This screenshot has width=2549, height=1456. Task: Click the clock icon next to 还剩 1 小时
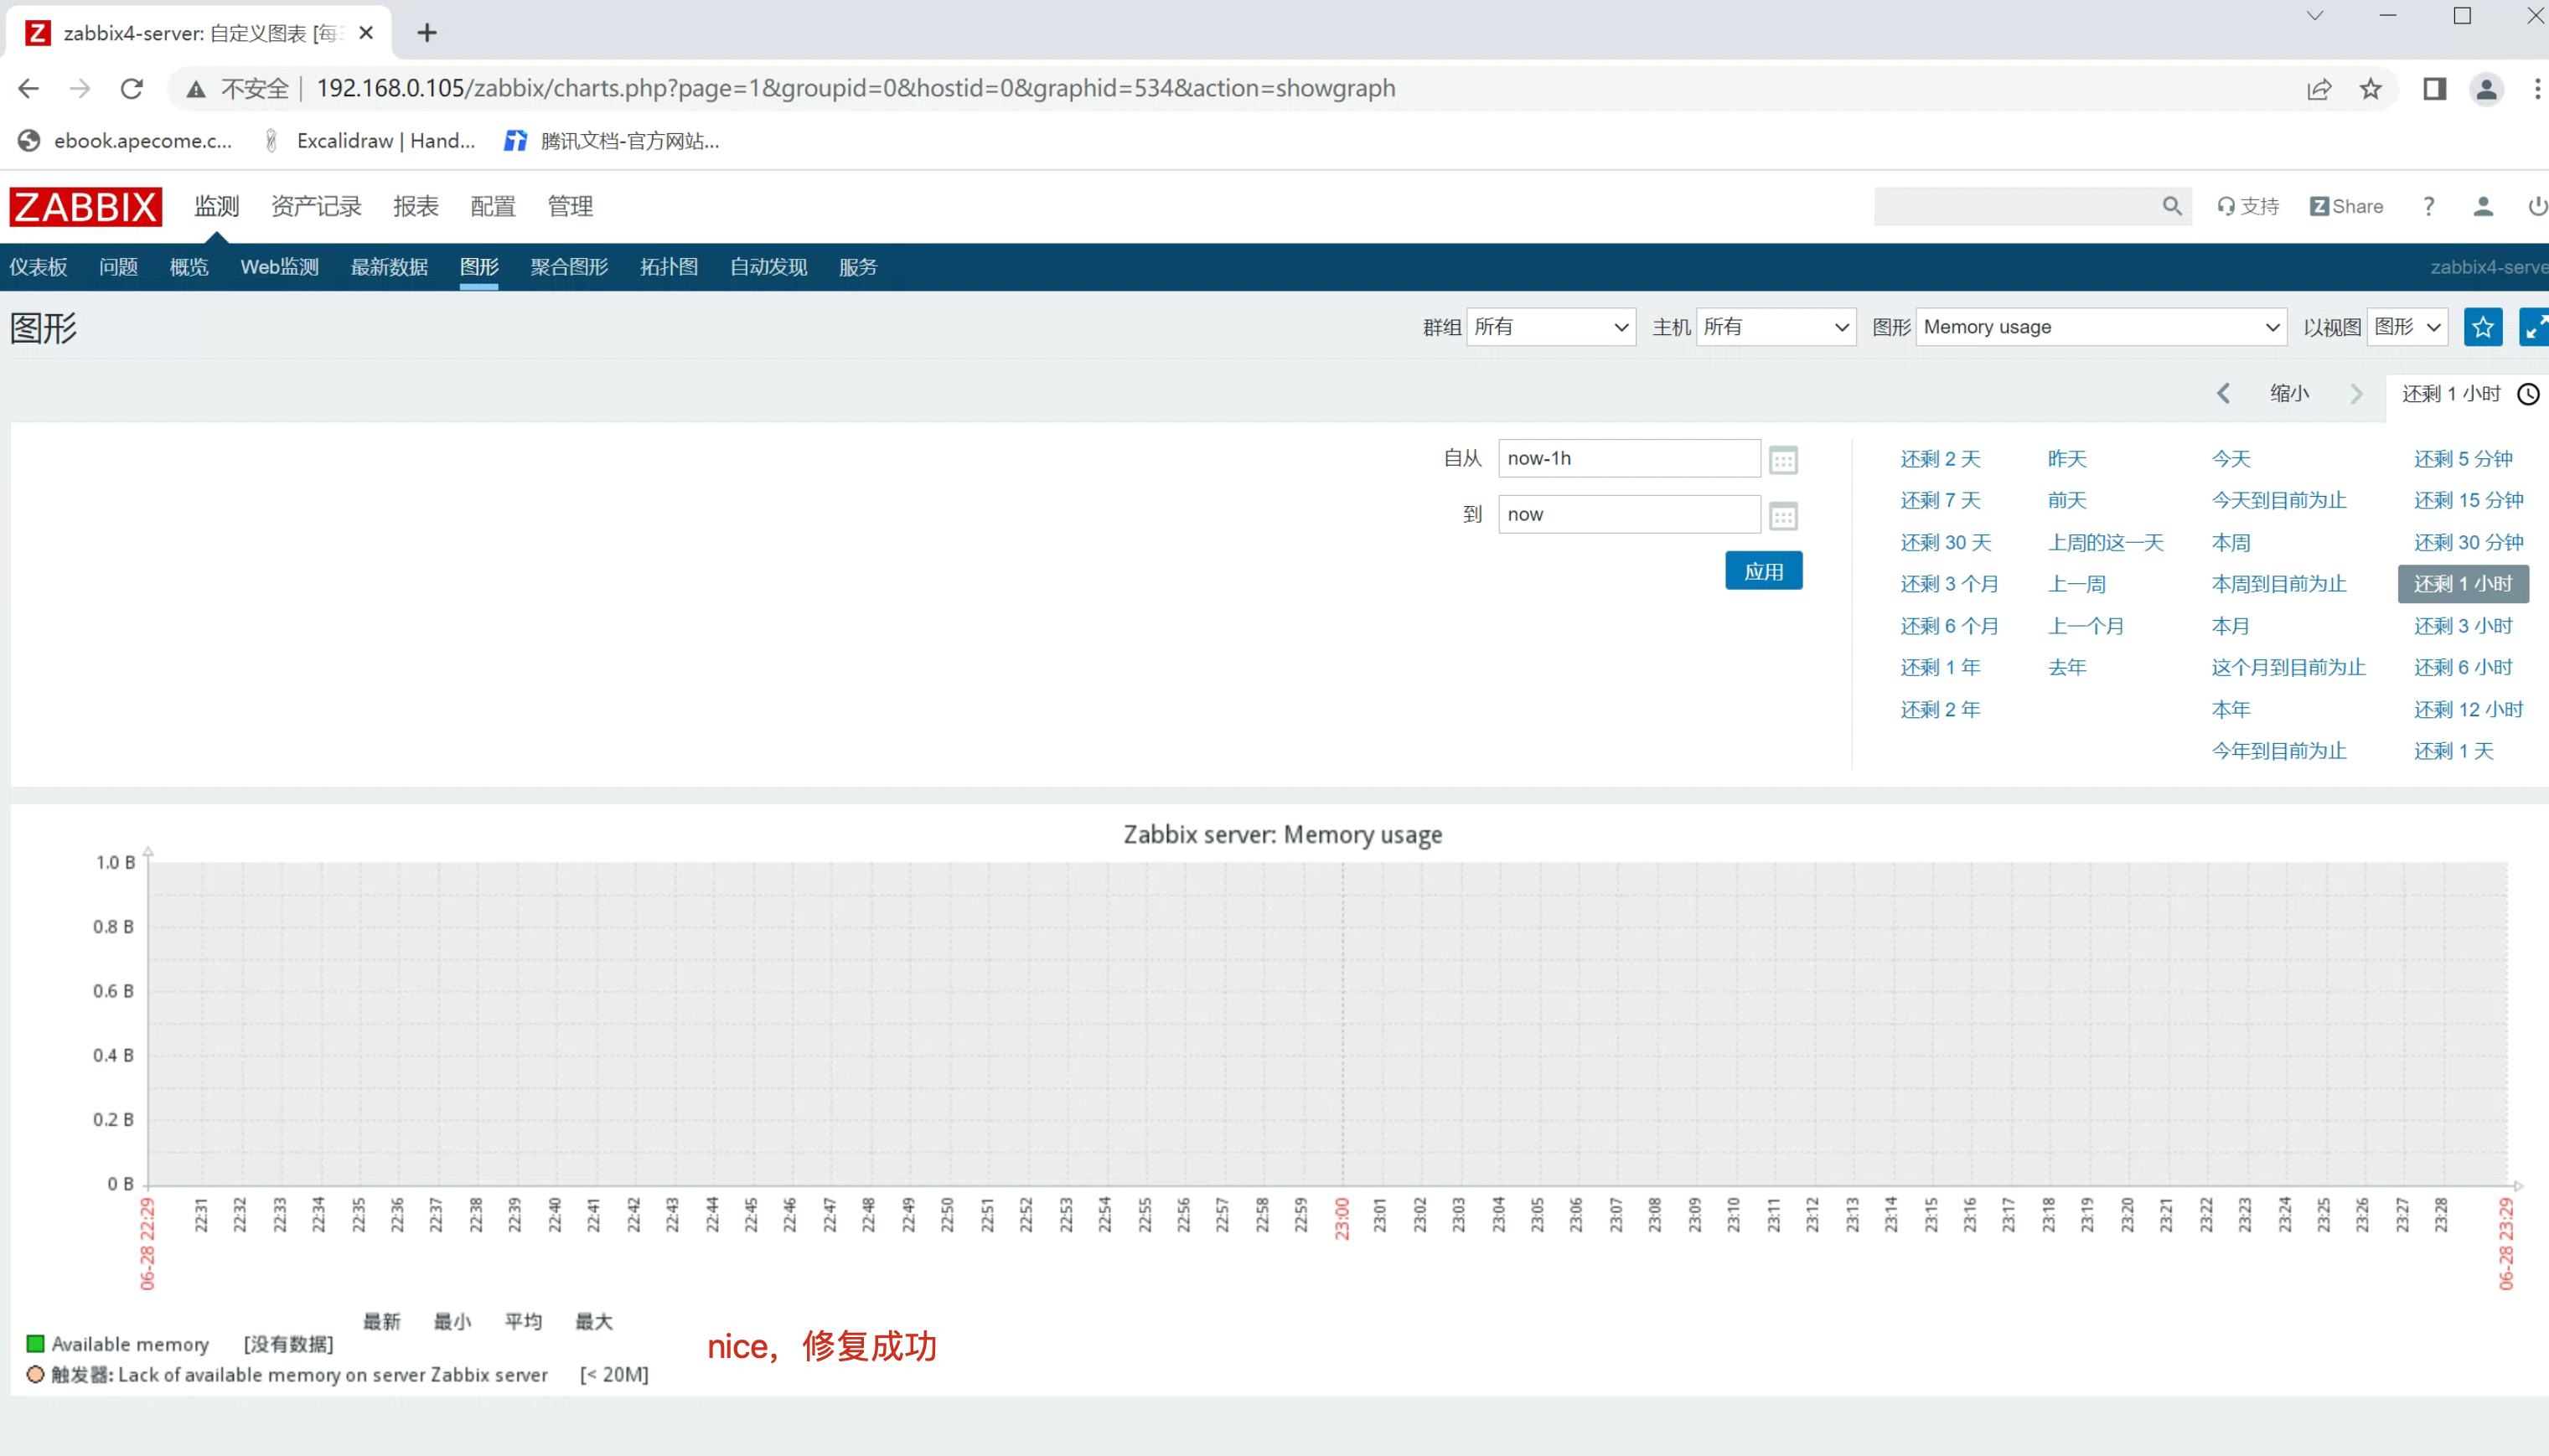pyautogui.click(x=2528, y=394)
